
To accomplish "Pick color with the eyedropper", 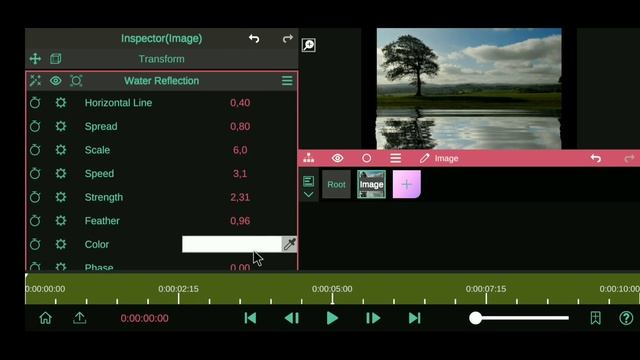I will click(289, 244).
